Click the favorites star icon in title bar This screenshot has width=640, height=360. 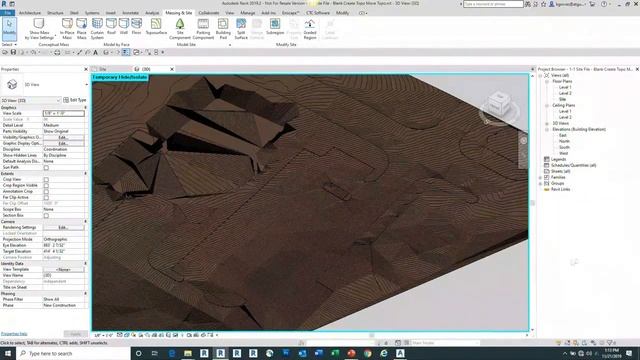[544, 4]
